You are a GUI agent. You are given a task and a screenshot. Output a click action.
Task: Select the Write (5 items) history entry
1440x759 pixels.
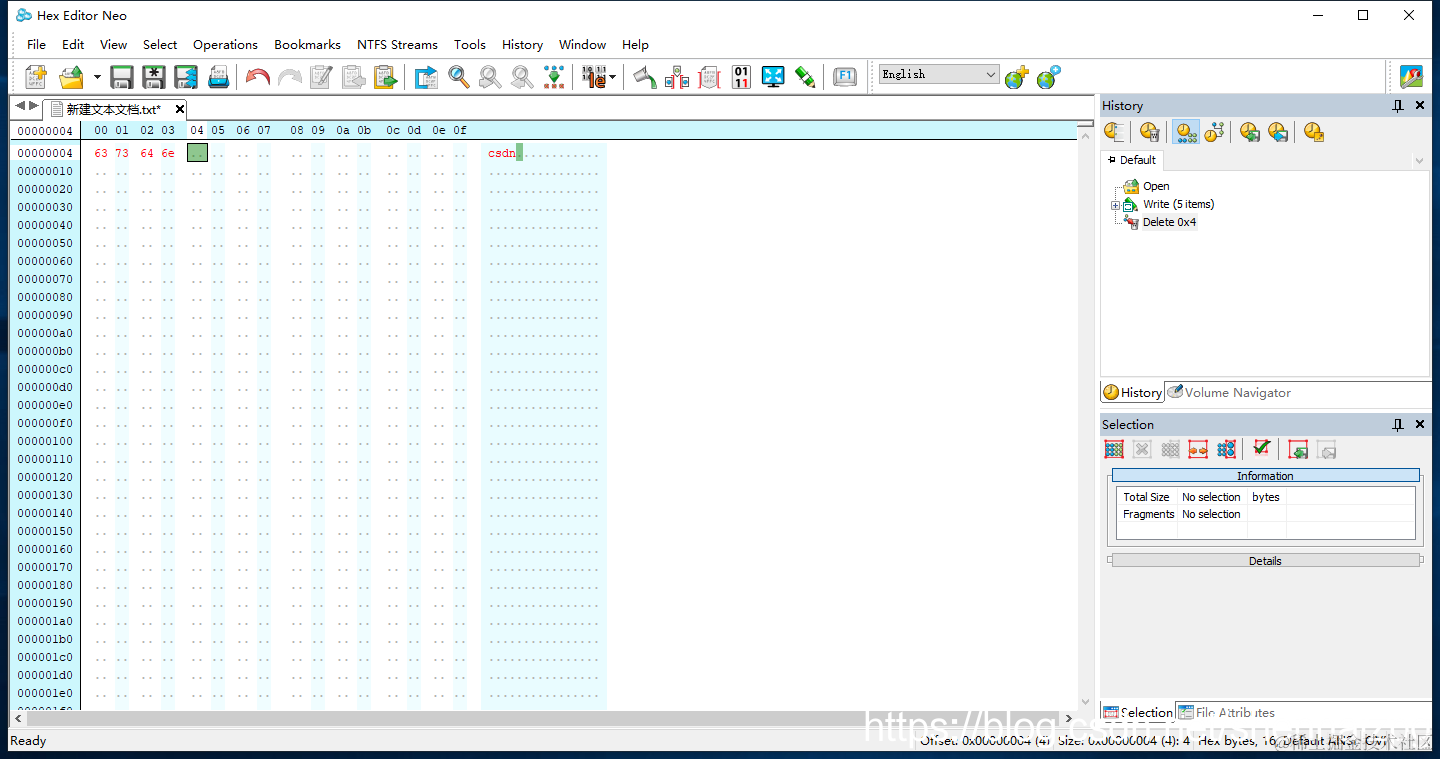click(1178, 204)
